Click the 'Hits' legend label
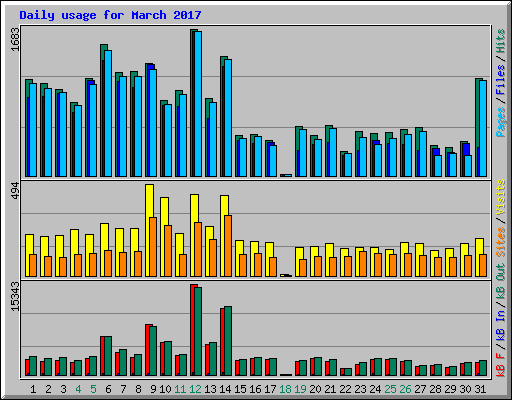This screenshot has width=512, height=400. (501, 41)
